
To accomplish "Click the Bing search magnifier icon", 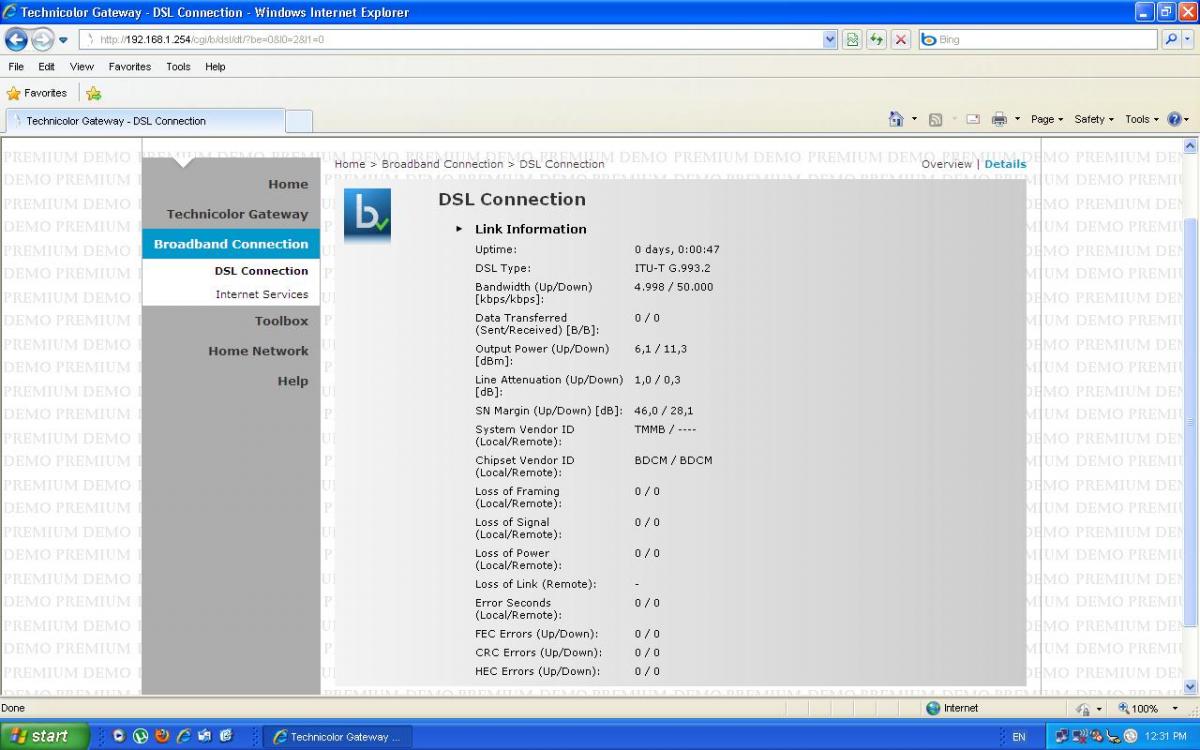I will click(x=1170, y=40).
